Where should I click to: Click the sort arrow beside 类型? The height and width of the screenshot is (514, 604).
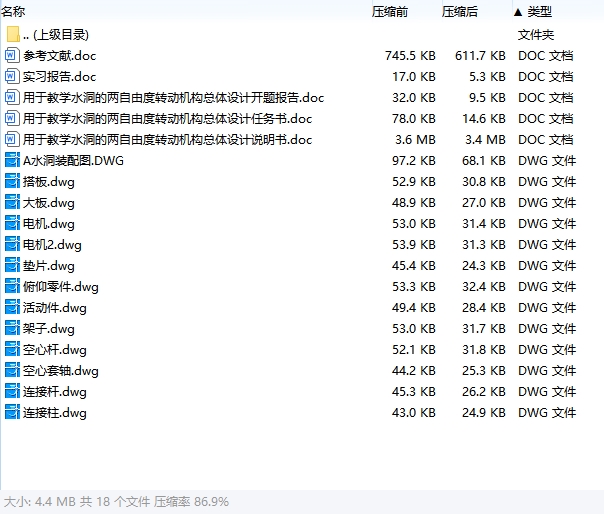click(518, 12)
